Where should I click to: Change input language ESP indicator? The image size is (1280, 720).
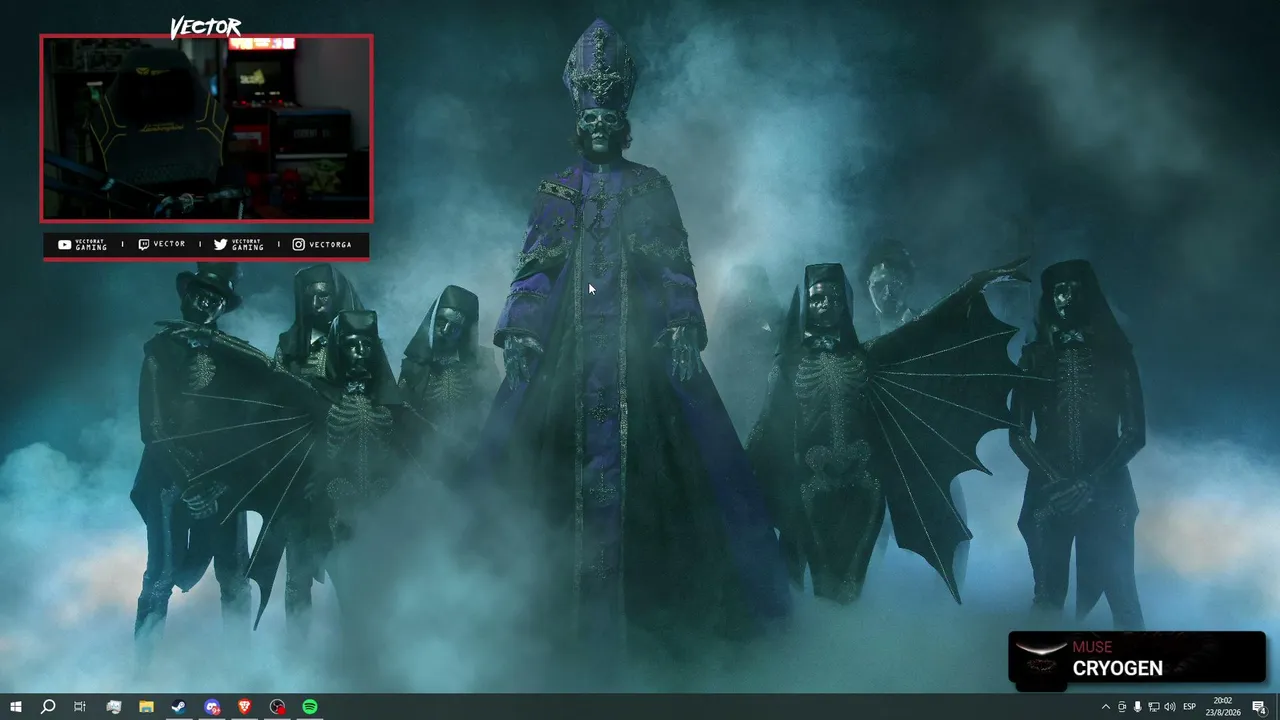1190,707
